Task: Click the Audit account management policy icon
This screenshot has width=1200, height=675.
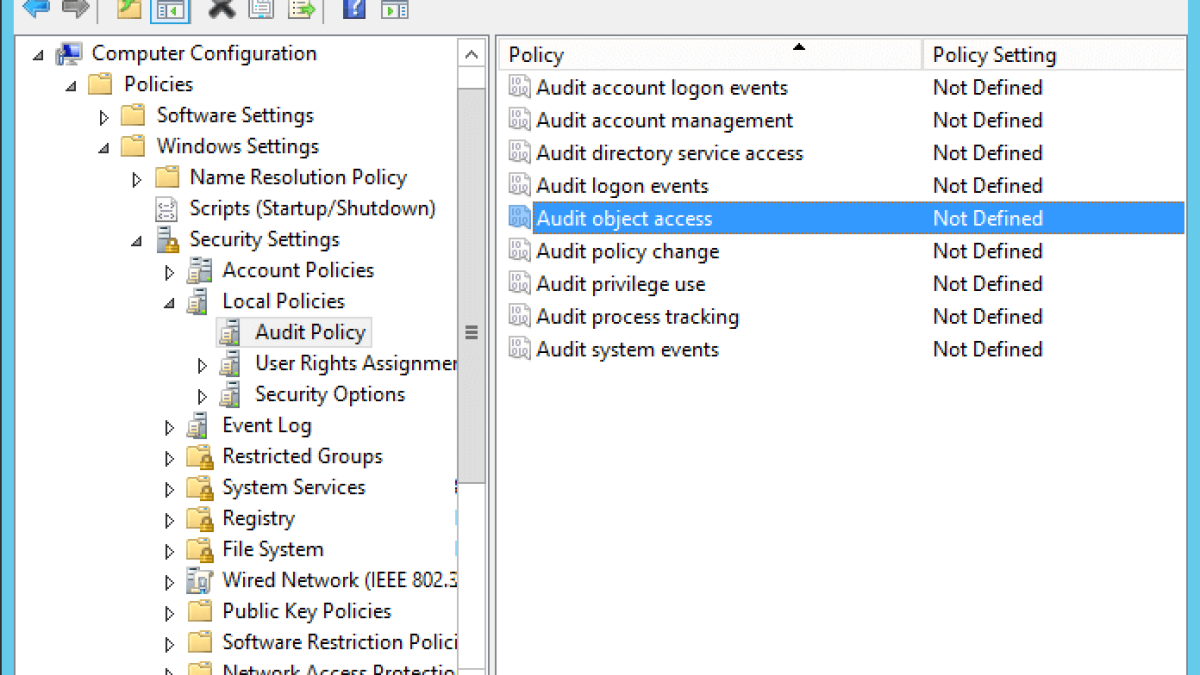Action: click(519, 121)
